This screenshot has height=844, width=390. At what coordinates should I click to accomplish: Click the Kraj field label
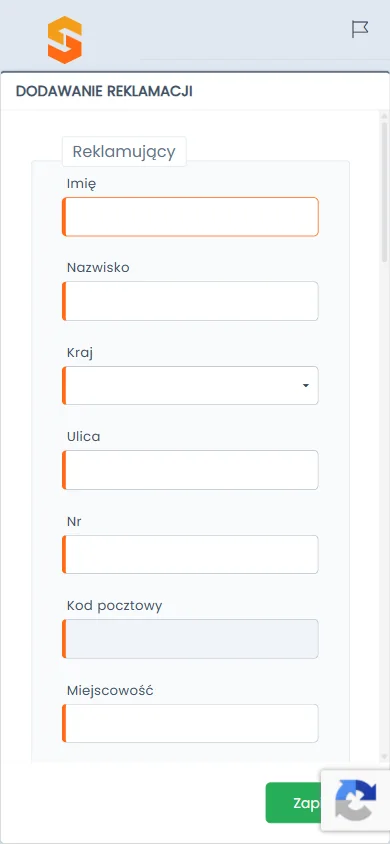click(x=80, y=353)
